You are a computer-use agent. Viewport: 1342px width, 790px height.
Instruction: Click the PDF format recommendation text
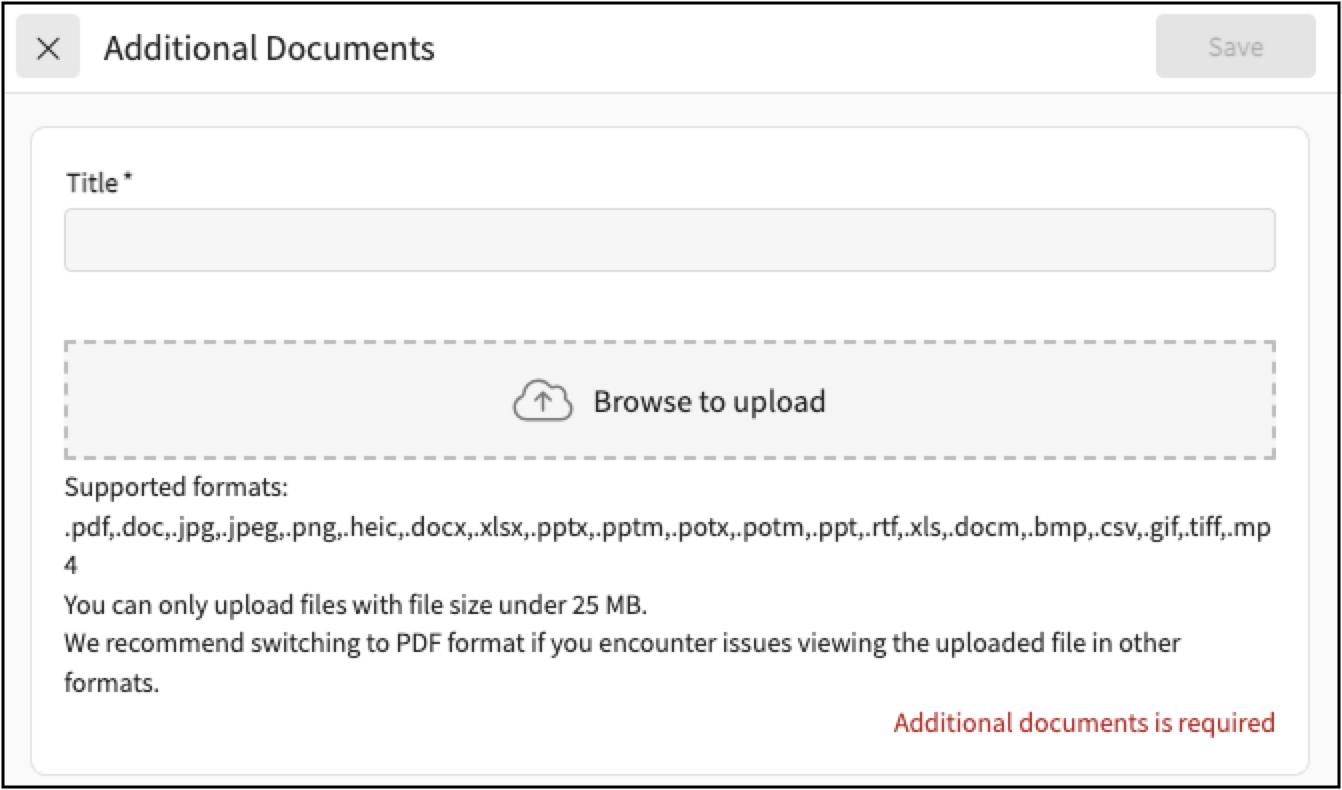tap(621, 642)
